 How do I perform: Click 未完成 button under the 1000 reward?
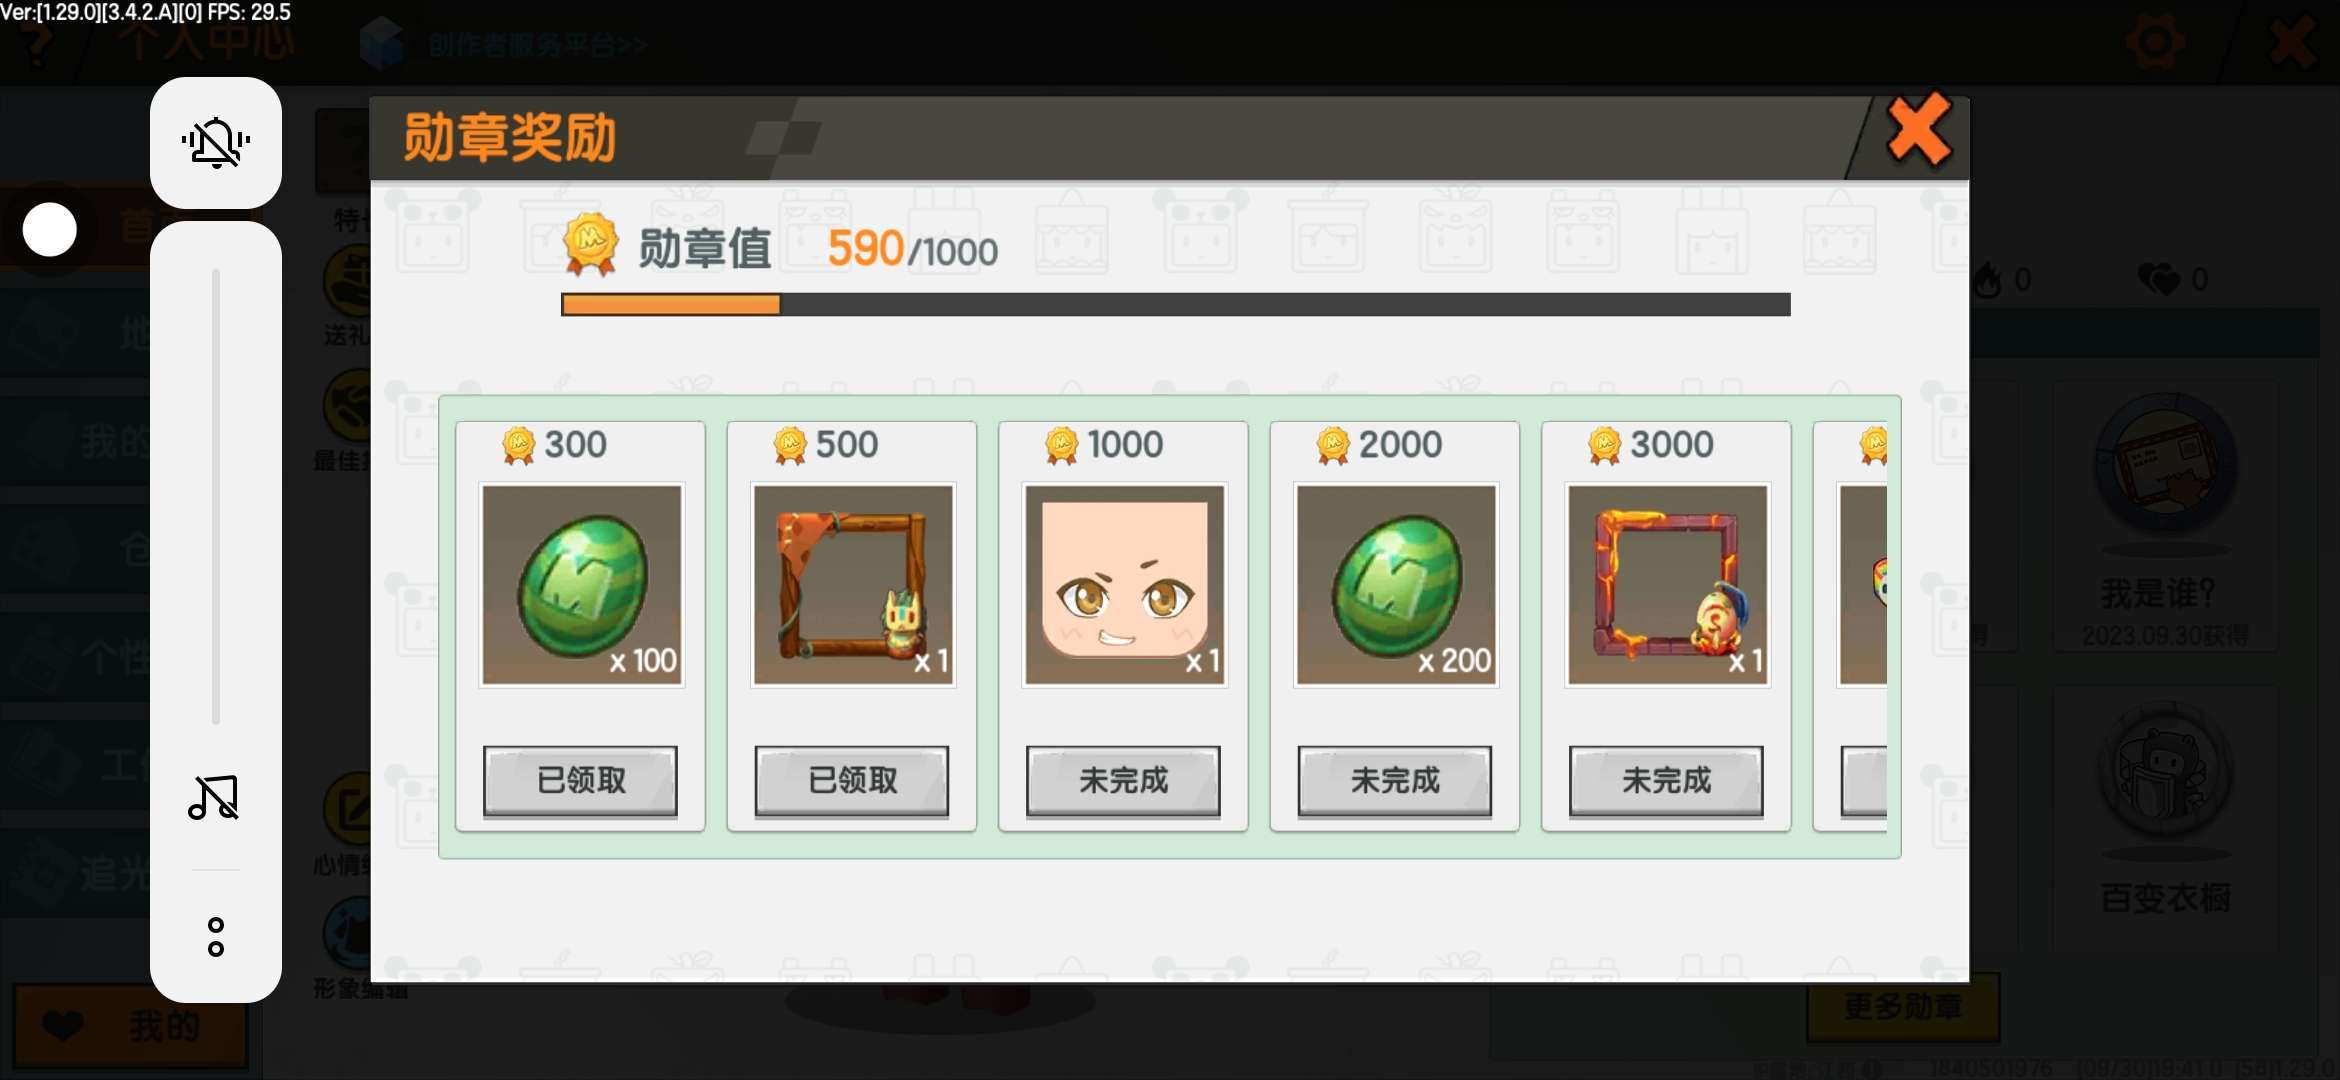pos(1123,781)
